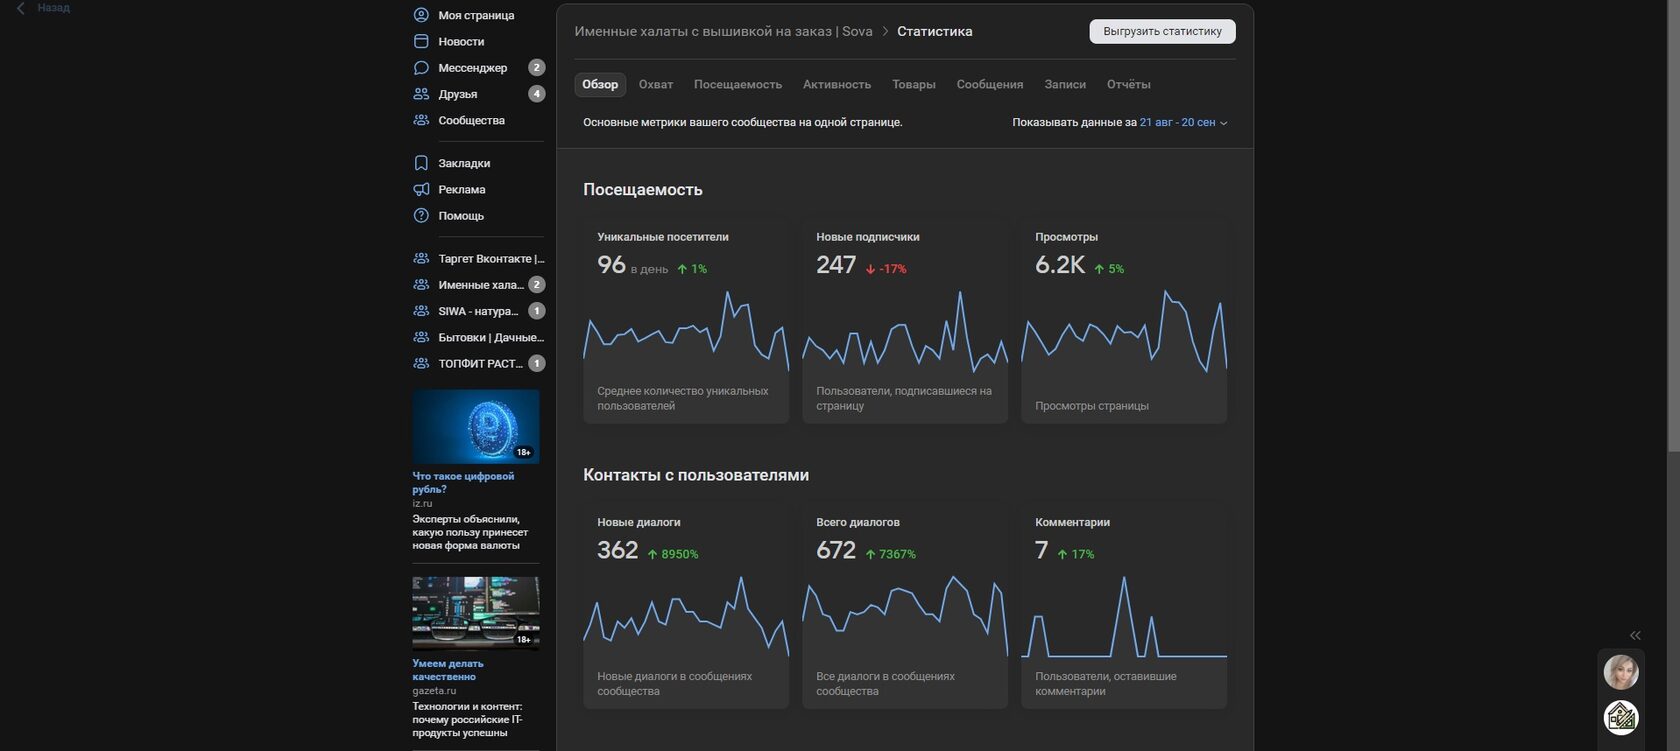The image size is (1680, 751).
Task: Switch to the Охват tab
Action: point(656,84)
